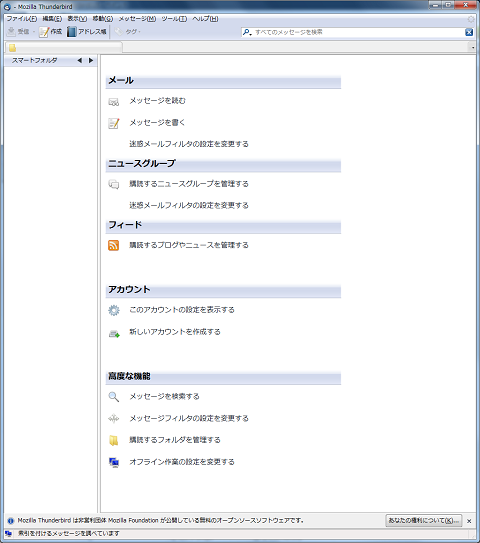The width and height of the screenshot is (480, 543).
Task: Select the folder tab in tab bar
Action: 64,47
